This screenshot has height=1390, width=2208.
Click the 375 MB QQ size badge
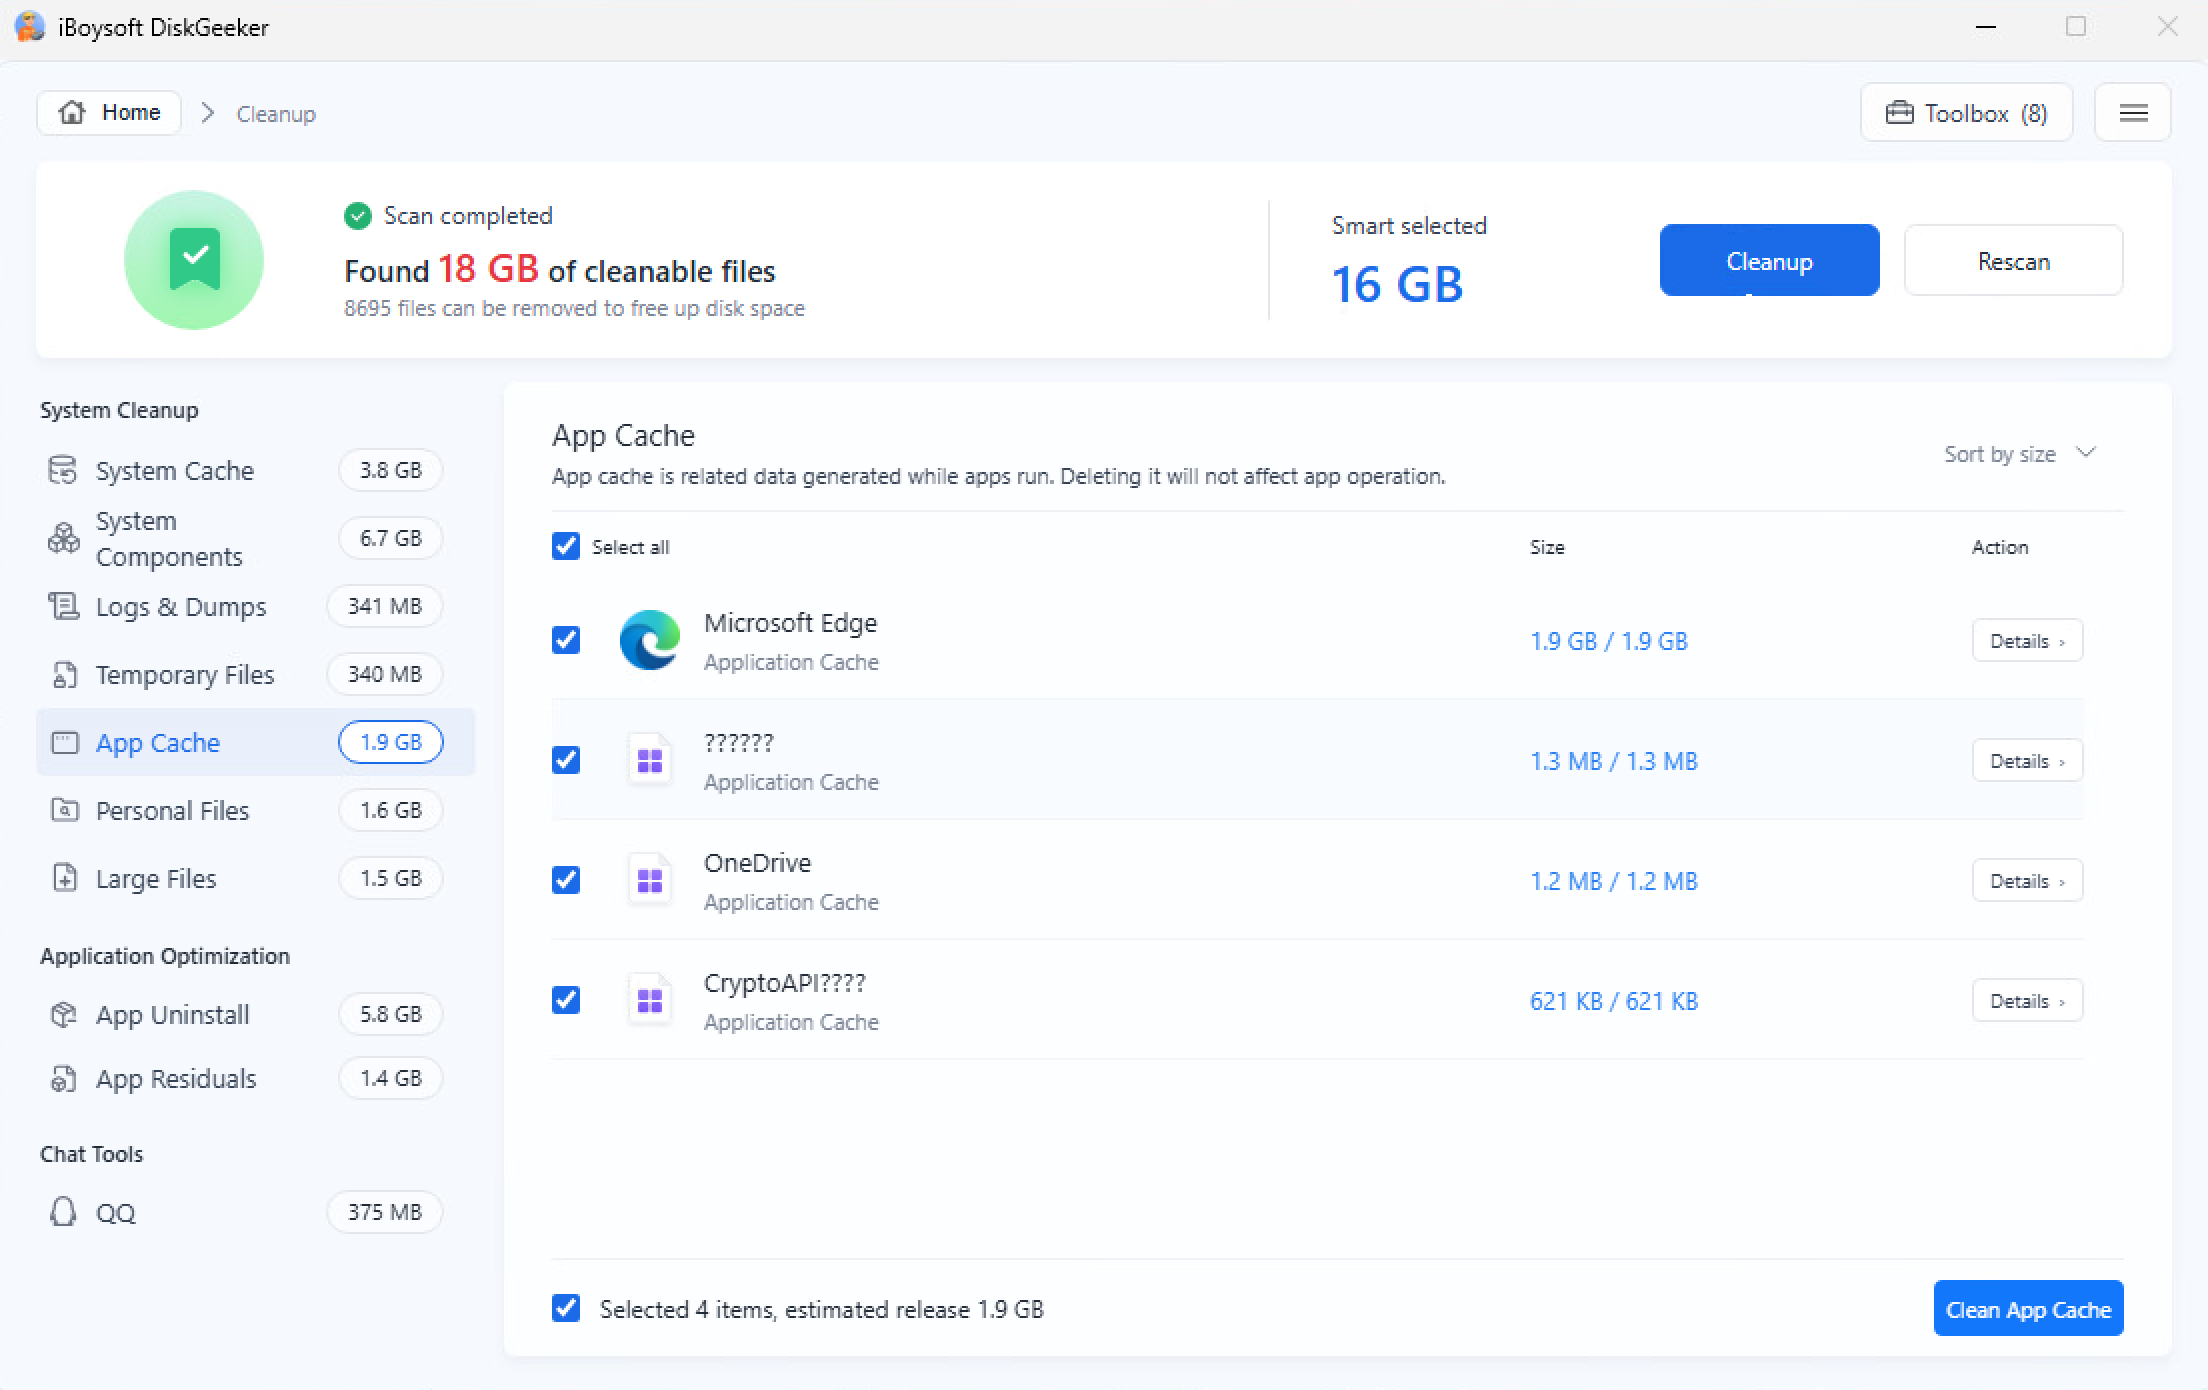385,1212
